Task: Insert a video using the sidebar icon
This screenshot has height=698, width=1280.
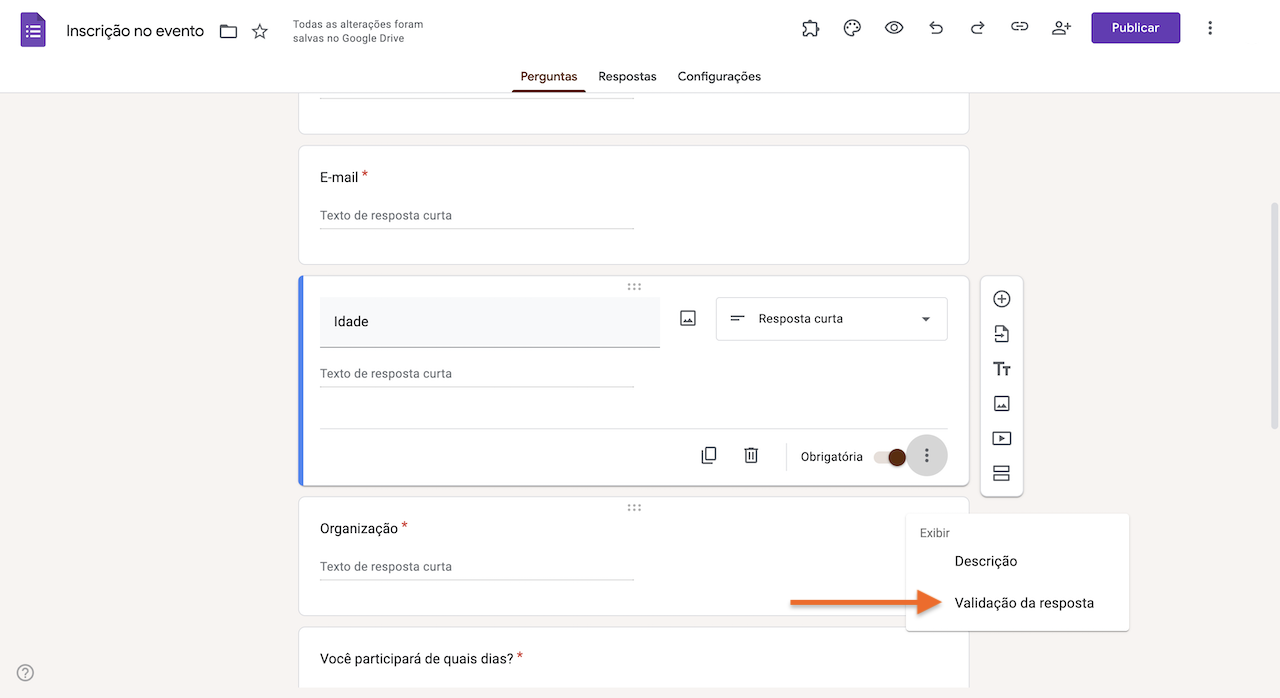Action: coord(1001,438)
